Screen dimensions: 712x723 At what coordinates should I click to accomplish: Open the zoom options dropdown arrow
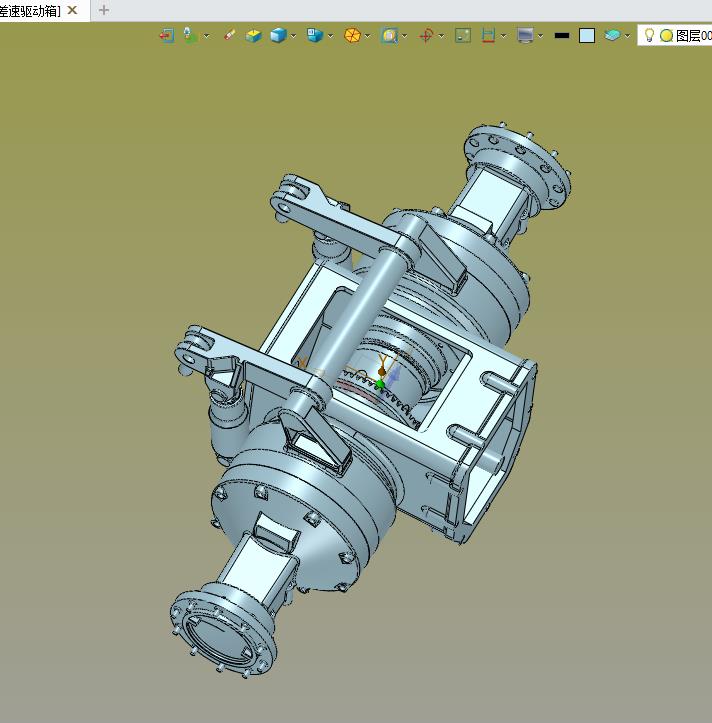[404, 36]
